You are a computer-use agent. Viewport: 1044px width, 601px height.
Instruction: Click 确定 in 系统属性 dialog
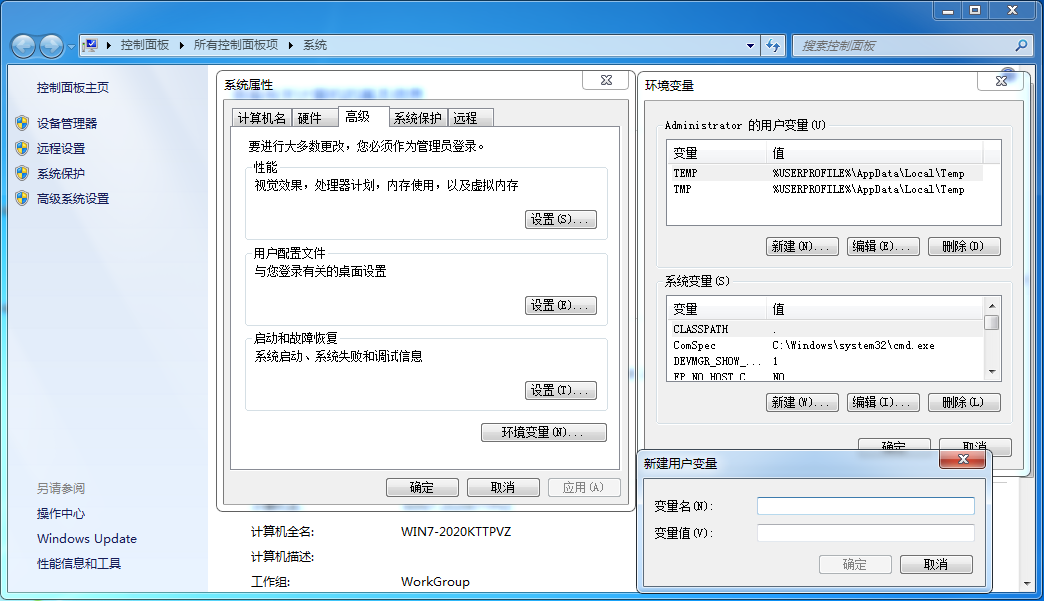[x=422, y=487]
